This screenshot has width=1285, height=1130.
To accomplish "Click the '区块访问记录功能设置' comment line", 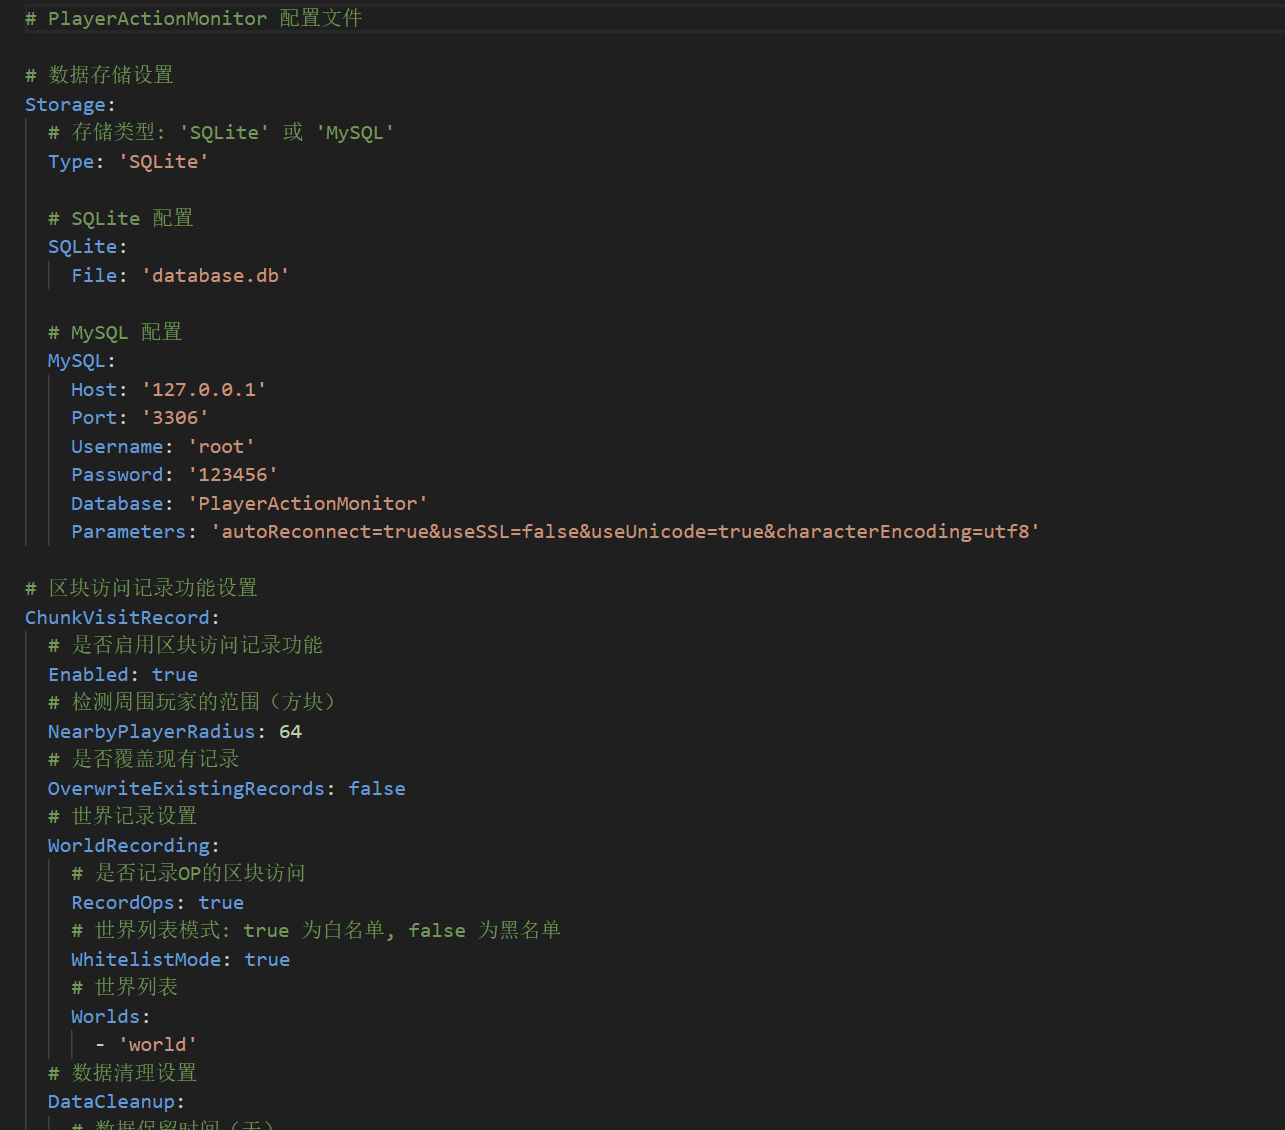I will click(x=141, y=588).
